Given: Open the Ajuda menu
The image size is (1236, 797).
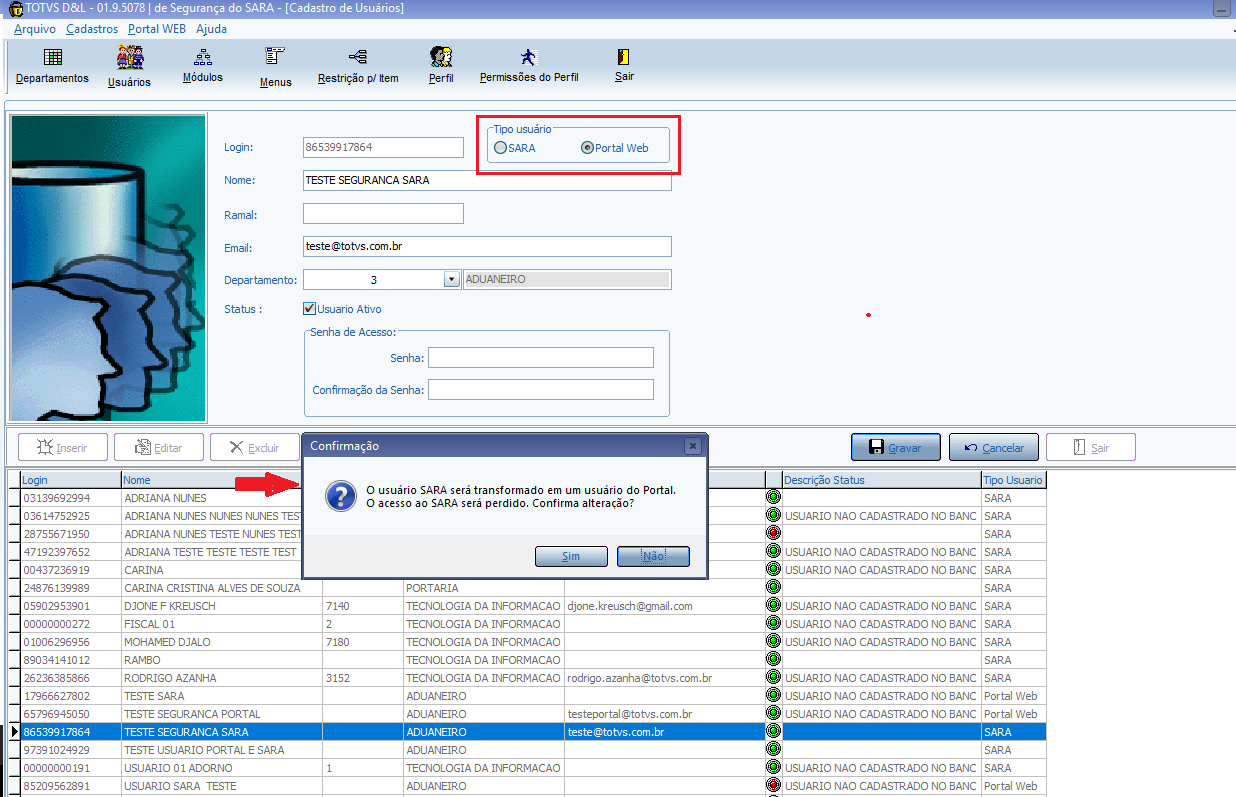Looking at the screenshot, I should [211, 29].
